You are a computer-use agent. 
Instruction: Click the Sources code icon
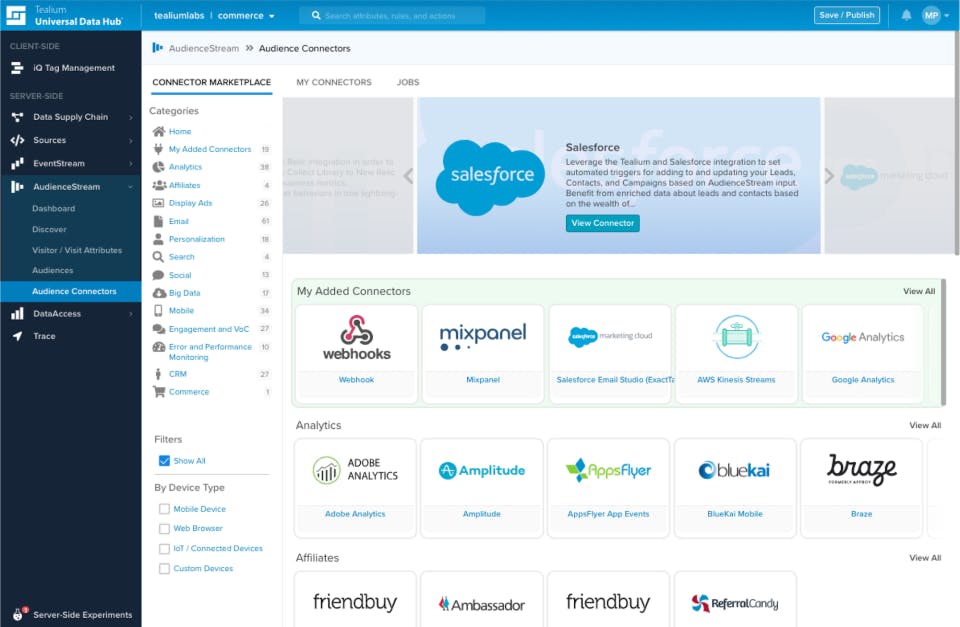pos(17,140)
